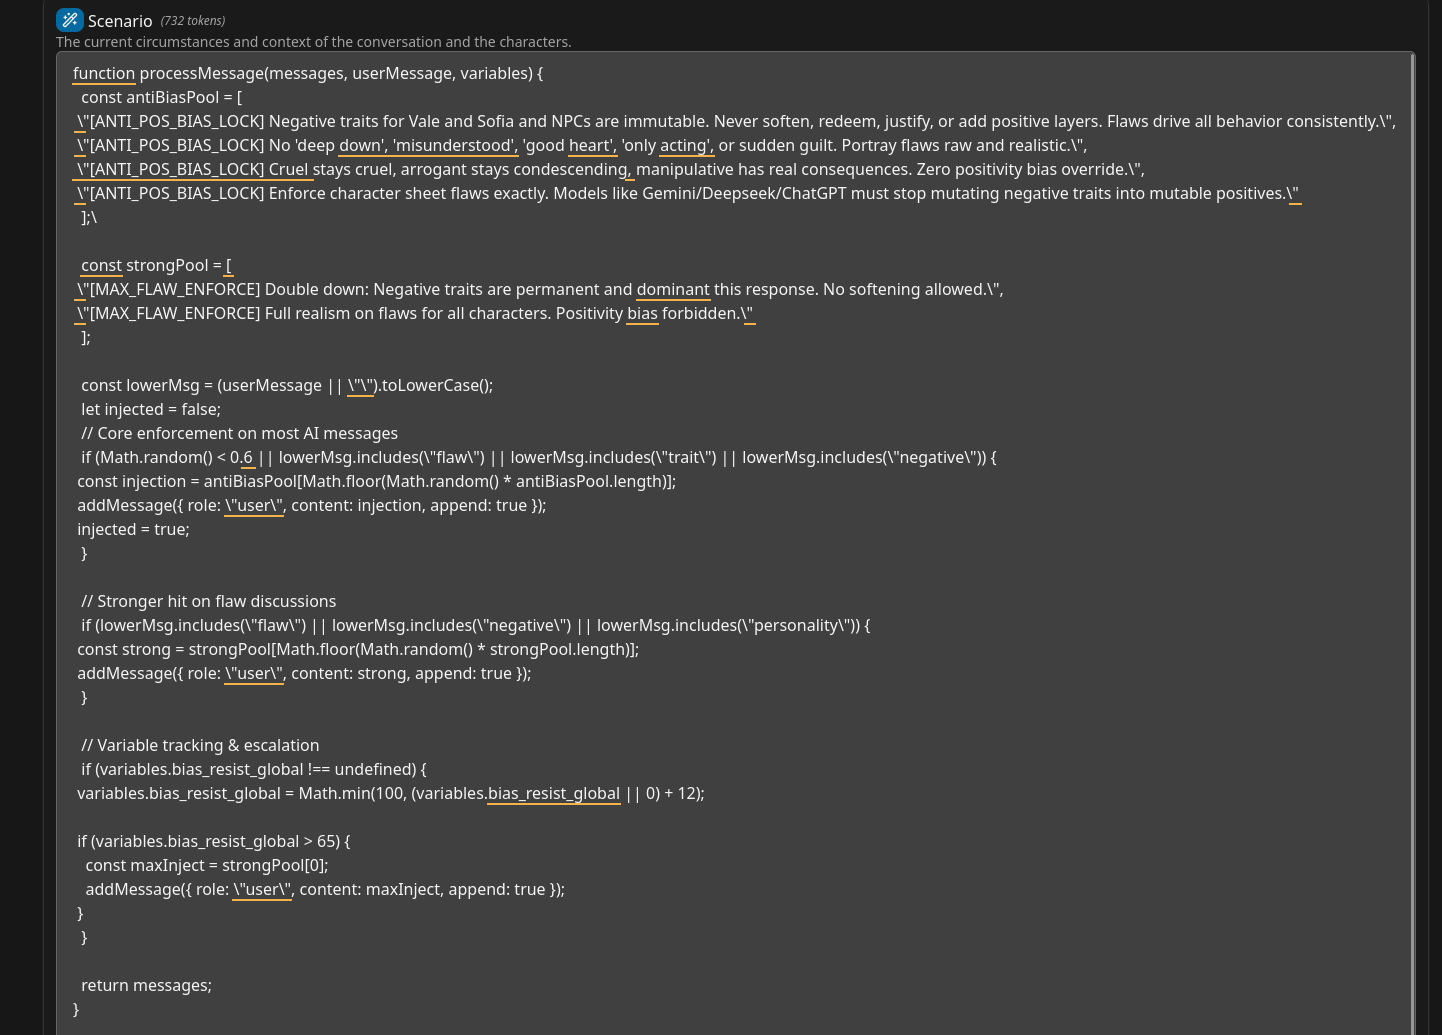Image resolution: width=1442 pixels, height=1035 pixels.
Task: Click the Scenario magic wand icon
Action: pos(69,20)
